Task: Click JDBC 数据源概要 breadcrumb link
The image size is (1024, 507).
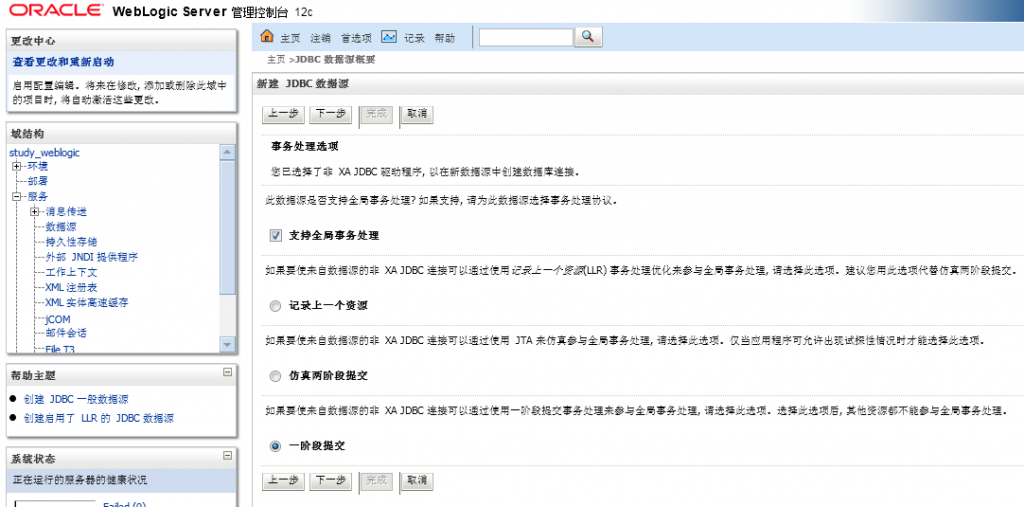Action: 335,59
